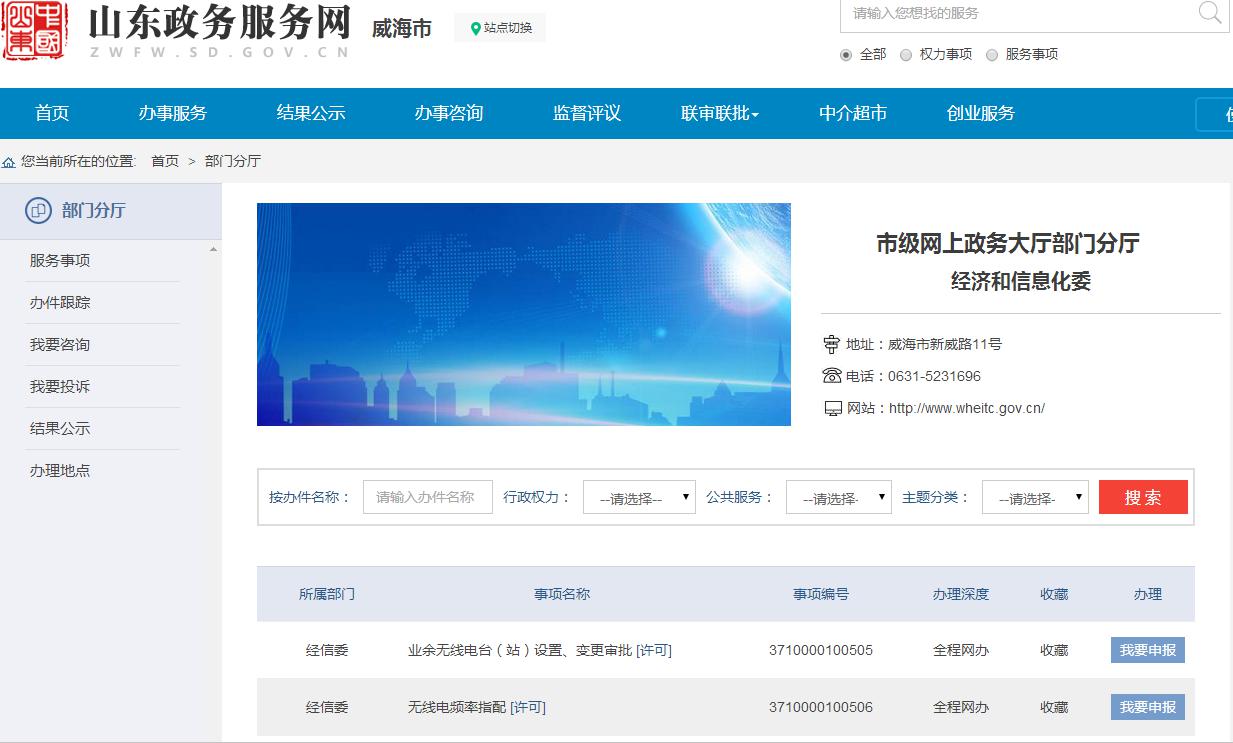The height and width of the screenshot is (743, 1233).
Task: Open the 办事服务 navigation menu
Action: (172, 114)
